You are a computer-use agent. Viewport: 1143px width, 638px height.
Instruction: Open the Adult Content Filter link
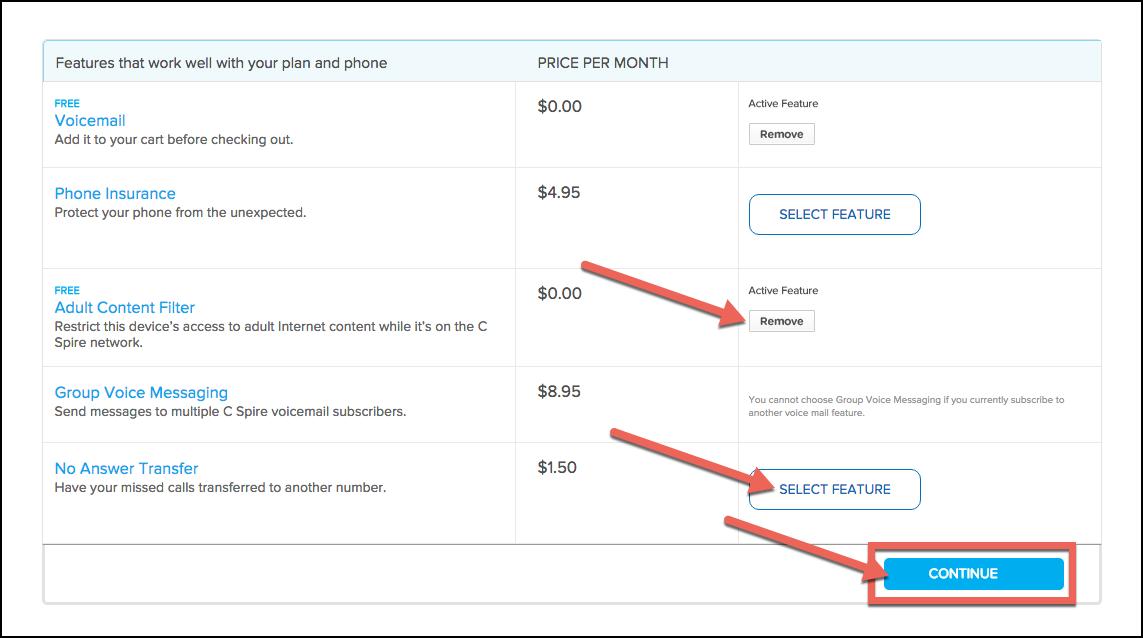coord(125,308)
